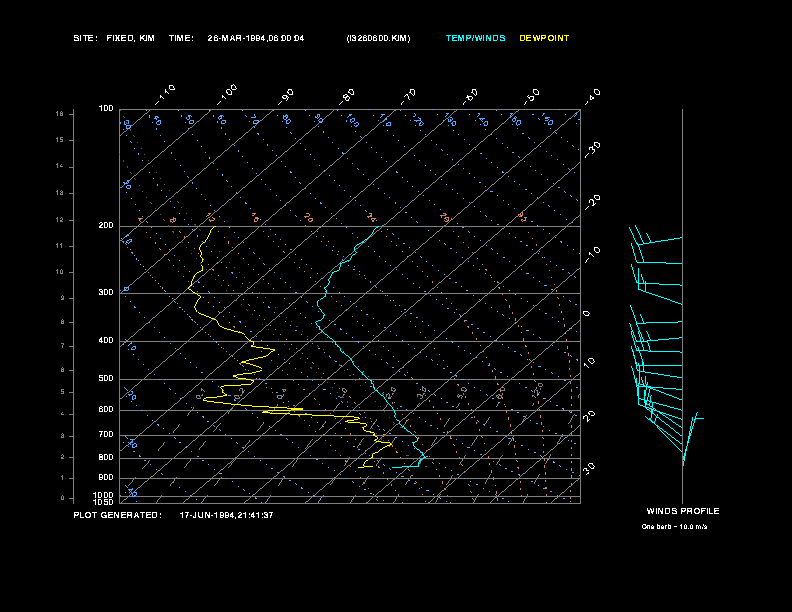
Task: Click the 1000 pressure level label
Action: (x=104, y=495)
